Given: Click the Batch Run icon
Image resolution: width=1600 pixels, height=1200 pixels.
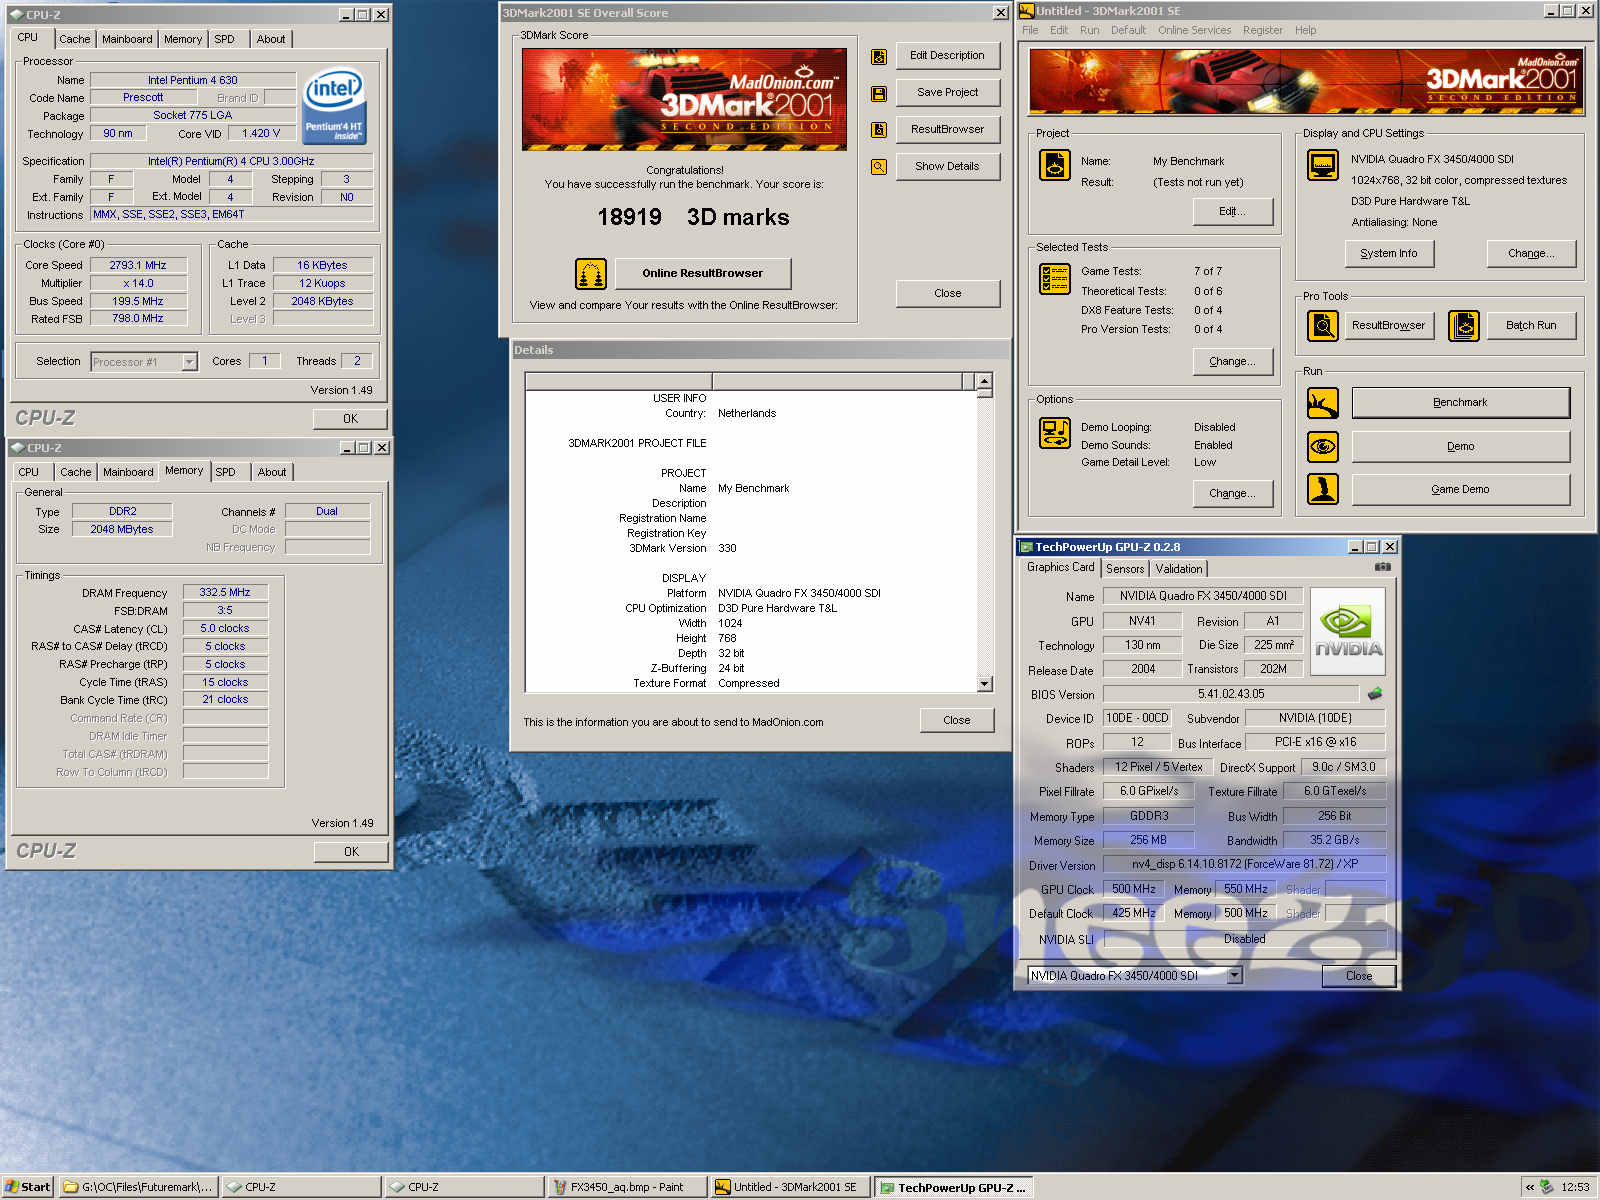Looking at the screenshot, I should pos(1463,326).
